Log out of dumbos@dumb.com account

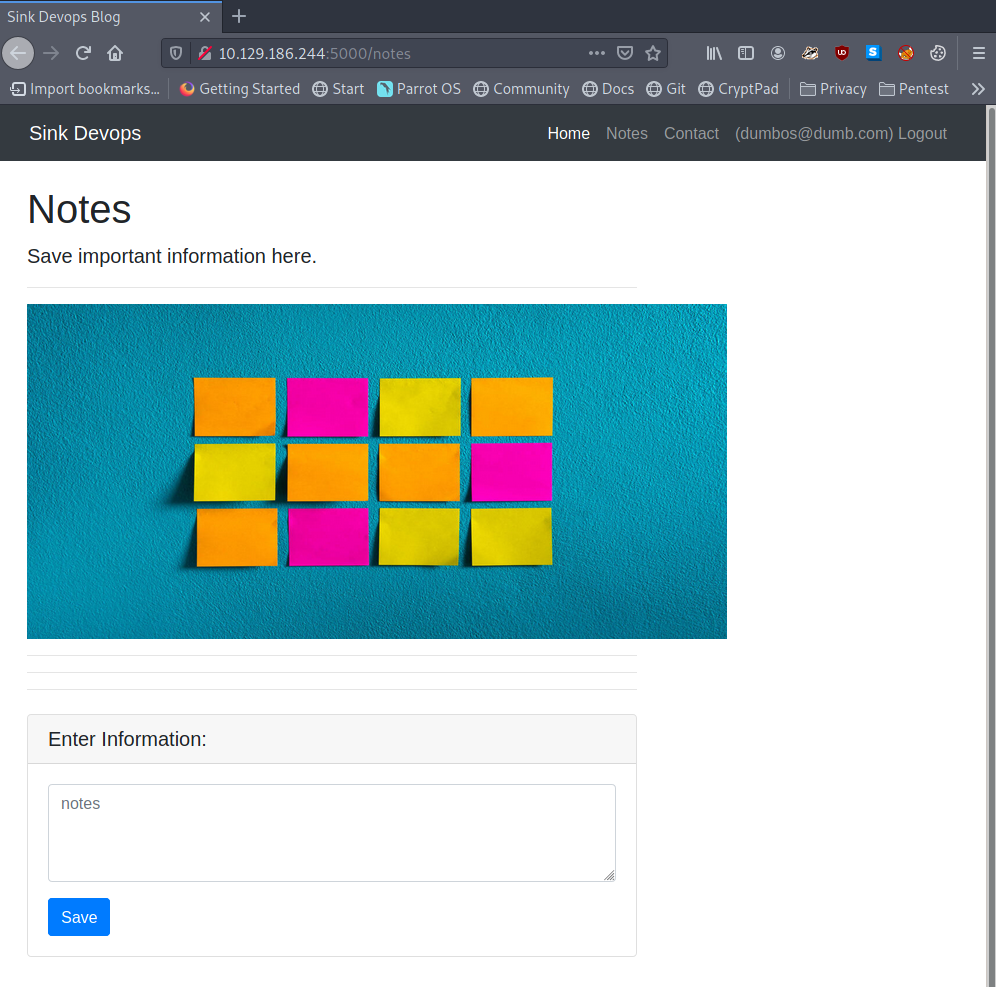pyautogui.click(x=921, y=134)
